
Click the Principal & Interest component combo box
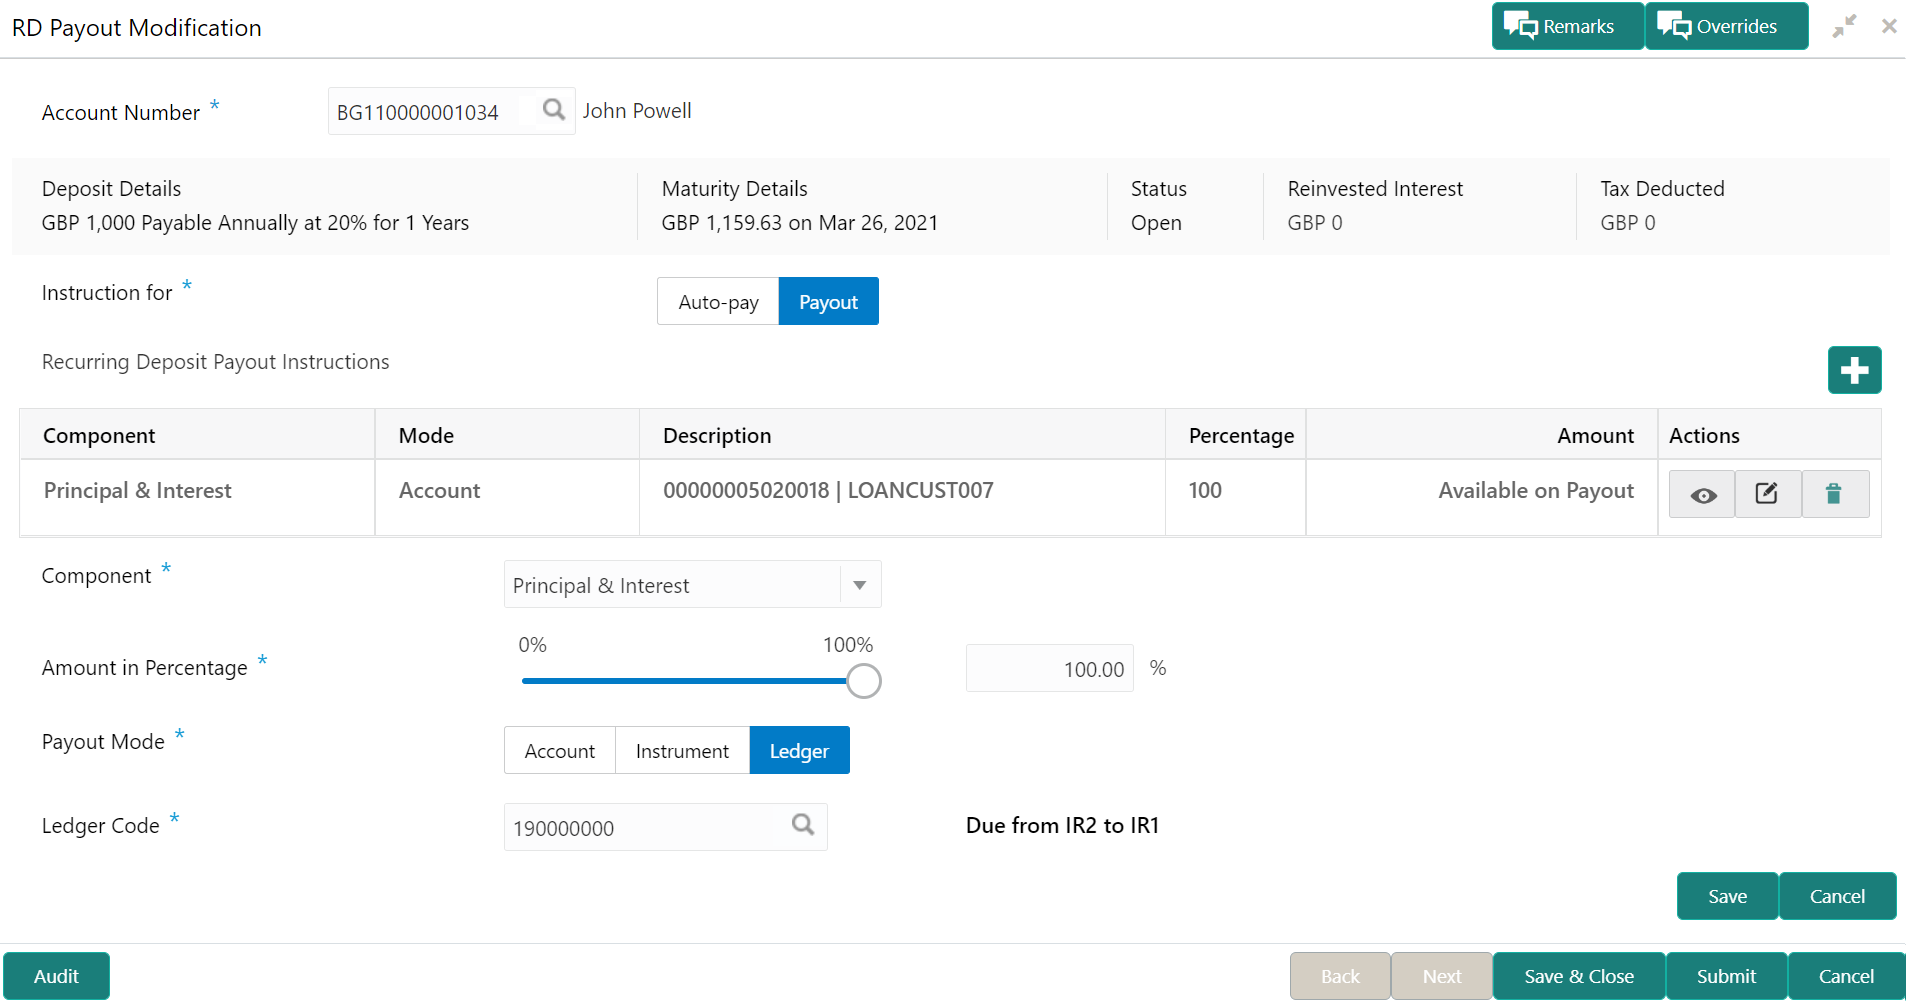click(x=692, y=585)
